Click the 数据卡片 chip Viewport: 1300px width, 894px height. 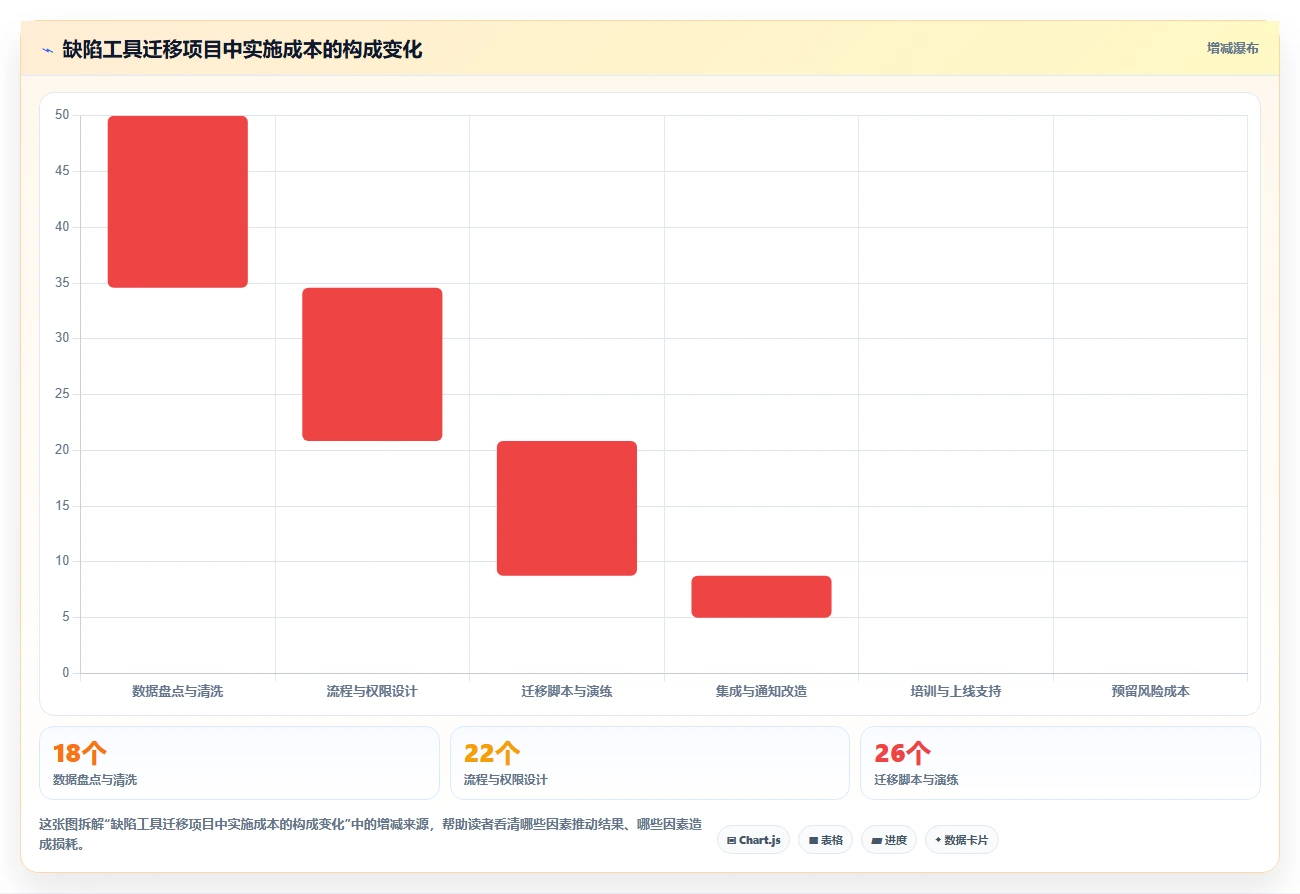pyautogui.click(x=961, y=840)
